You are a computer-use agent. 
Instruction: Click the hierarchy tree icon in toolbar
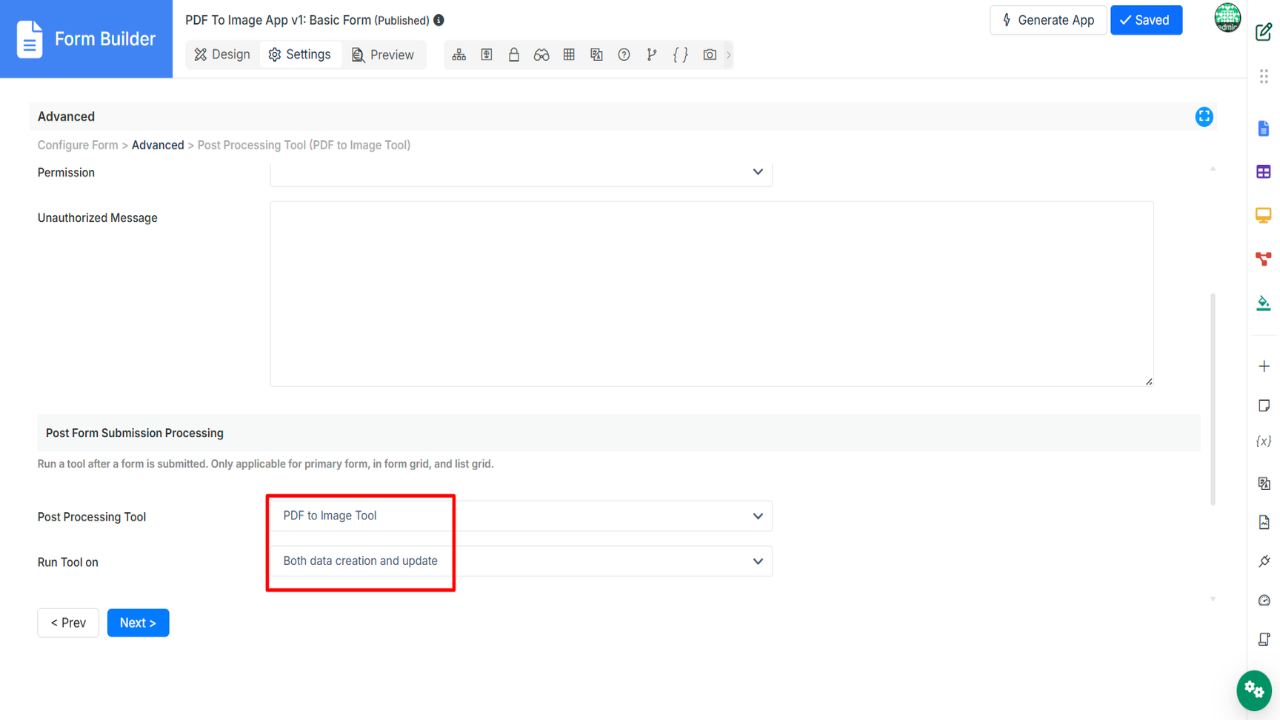point(459,55)
